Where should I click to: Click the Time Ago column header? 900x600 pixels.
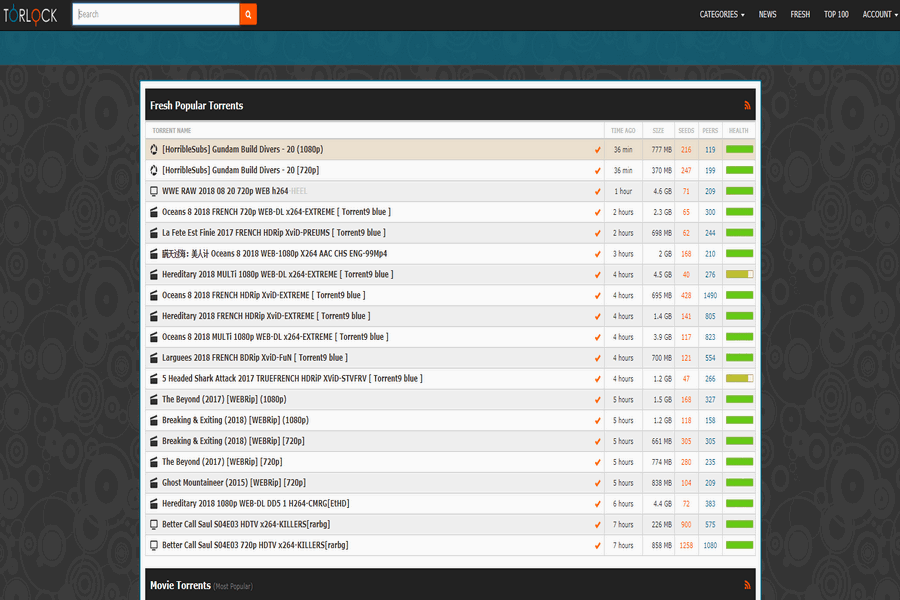pyautogui.click(x=623, y=130)
